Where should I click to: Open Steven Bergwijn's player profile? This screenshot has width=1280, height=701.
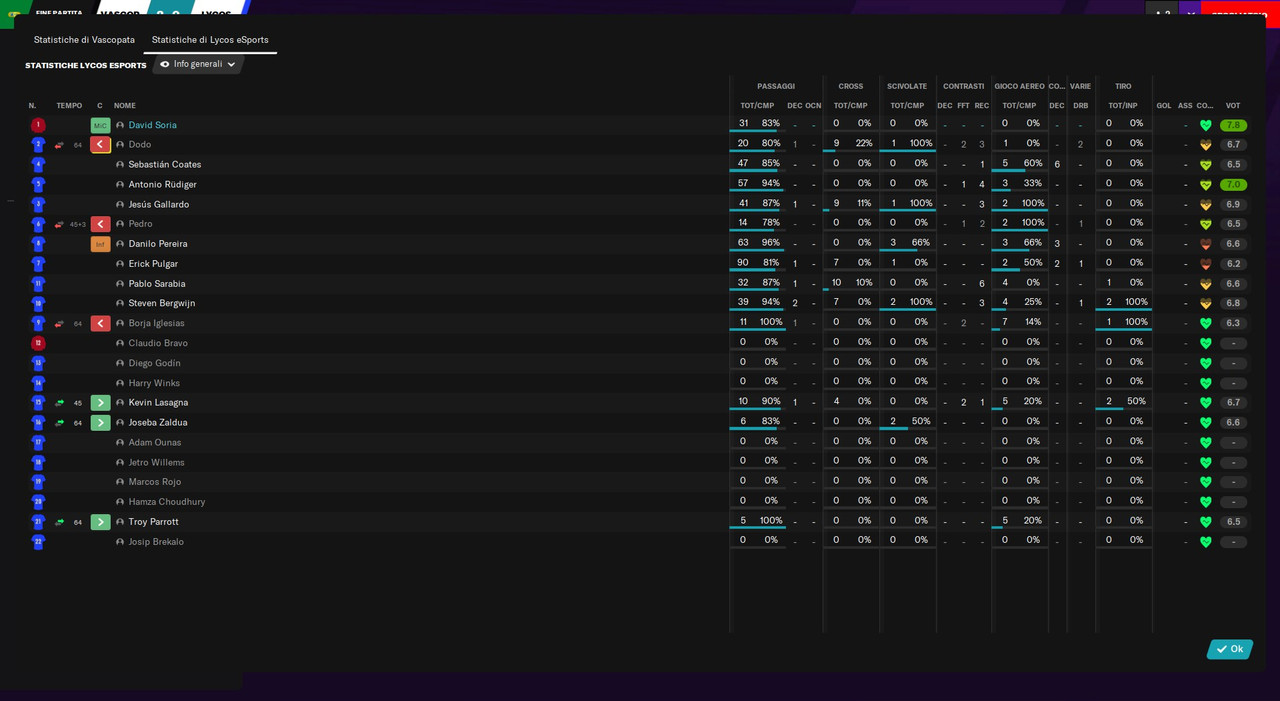162,303
